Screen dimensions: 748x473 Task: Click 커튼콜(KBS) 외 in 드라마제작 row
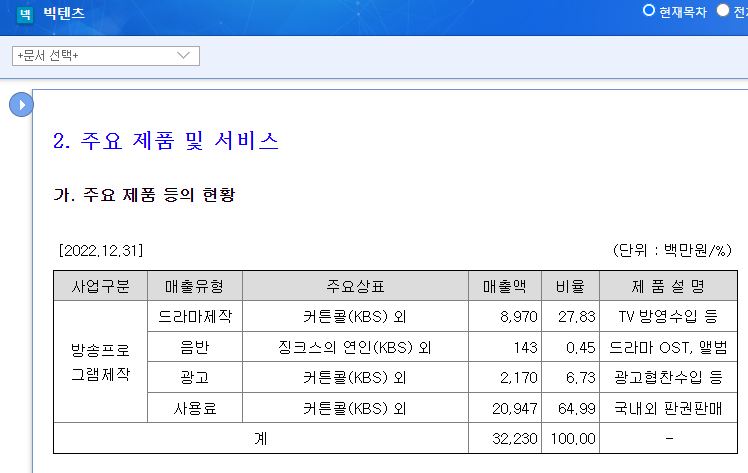(x=355, y=316)
